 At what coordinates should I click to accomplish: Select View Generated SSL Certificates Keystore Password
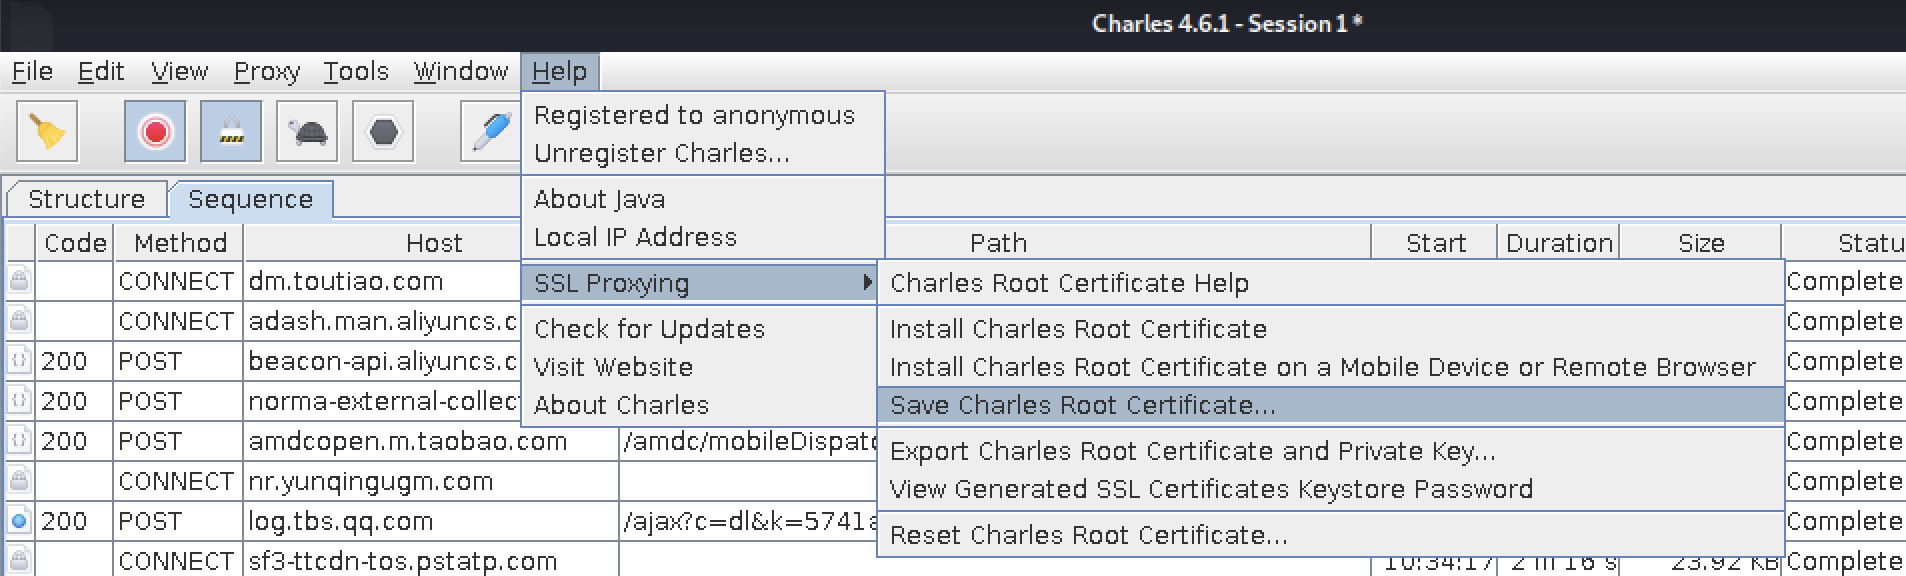point(1331,489)
